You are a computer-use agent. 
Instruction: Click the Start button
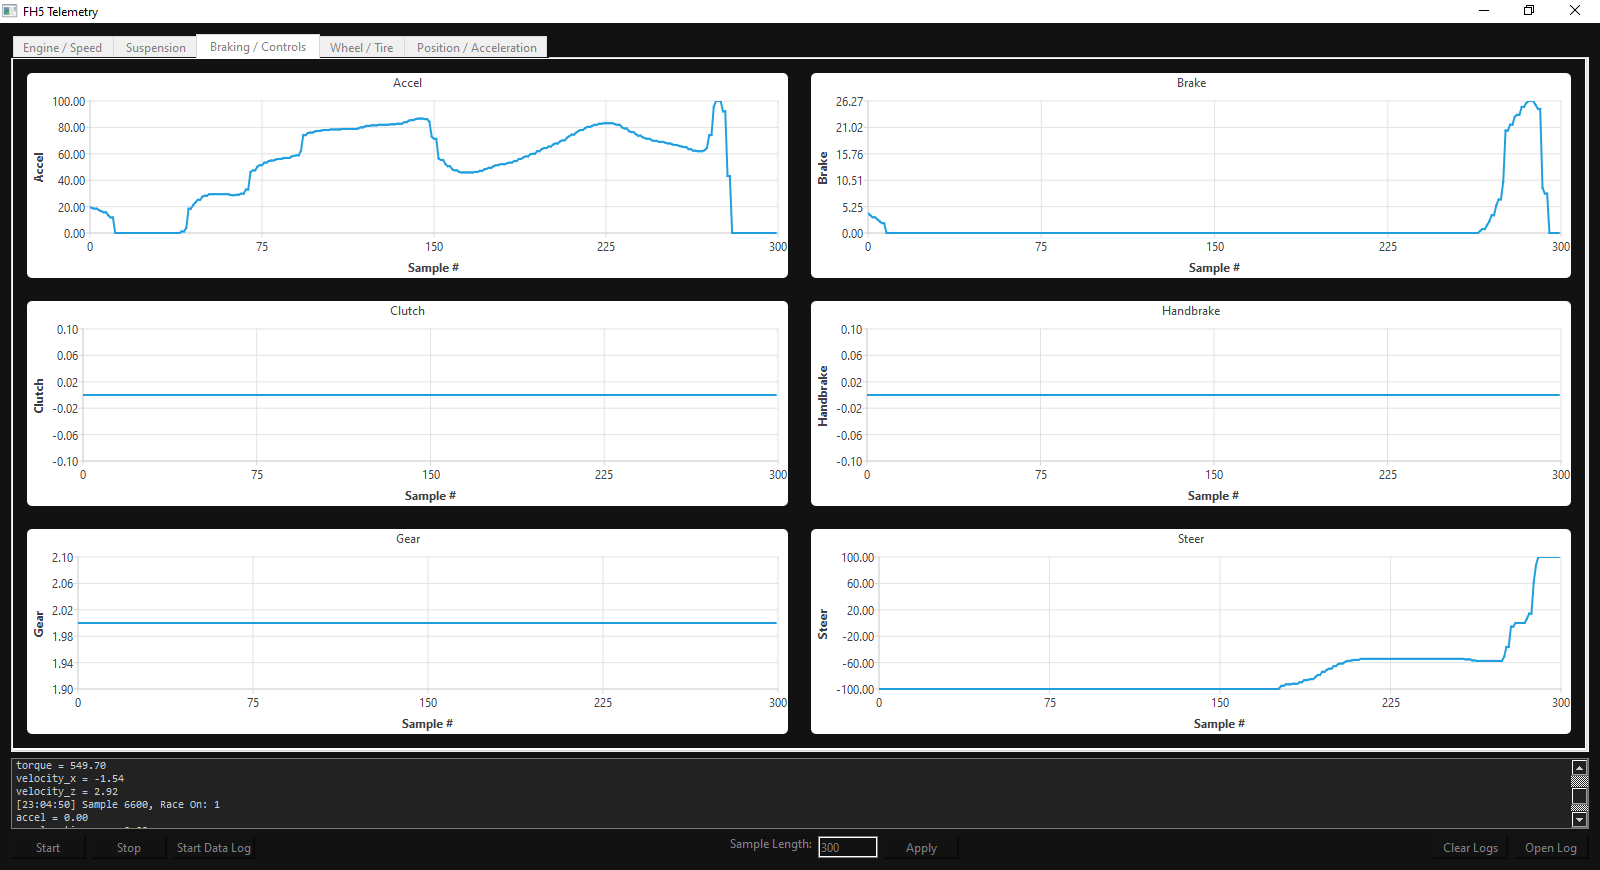pos(48,848)
